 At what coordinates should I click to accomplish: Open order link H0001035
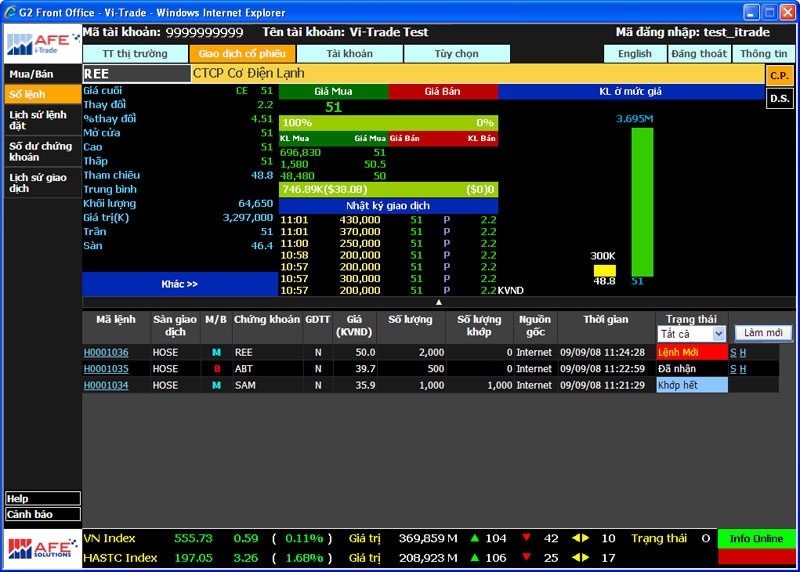[x=106, y=368]
